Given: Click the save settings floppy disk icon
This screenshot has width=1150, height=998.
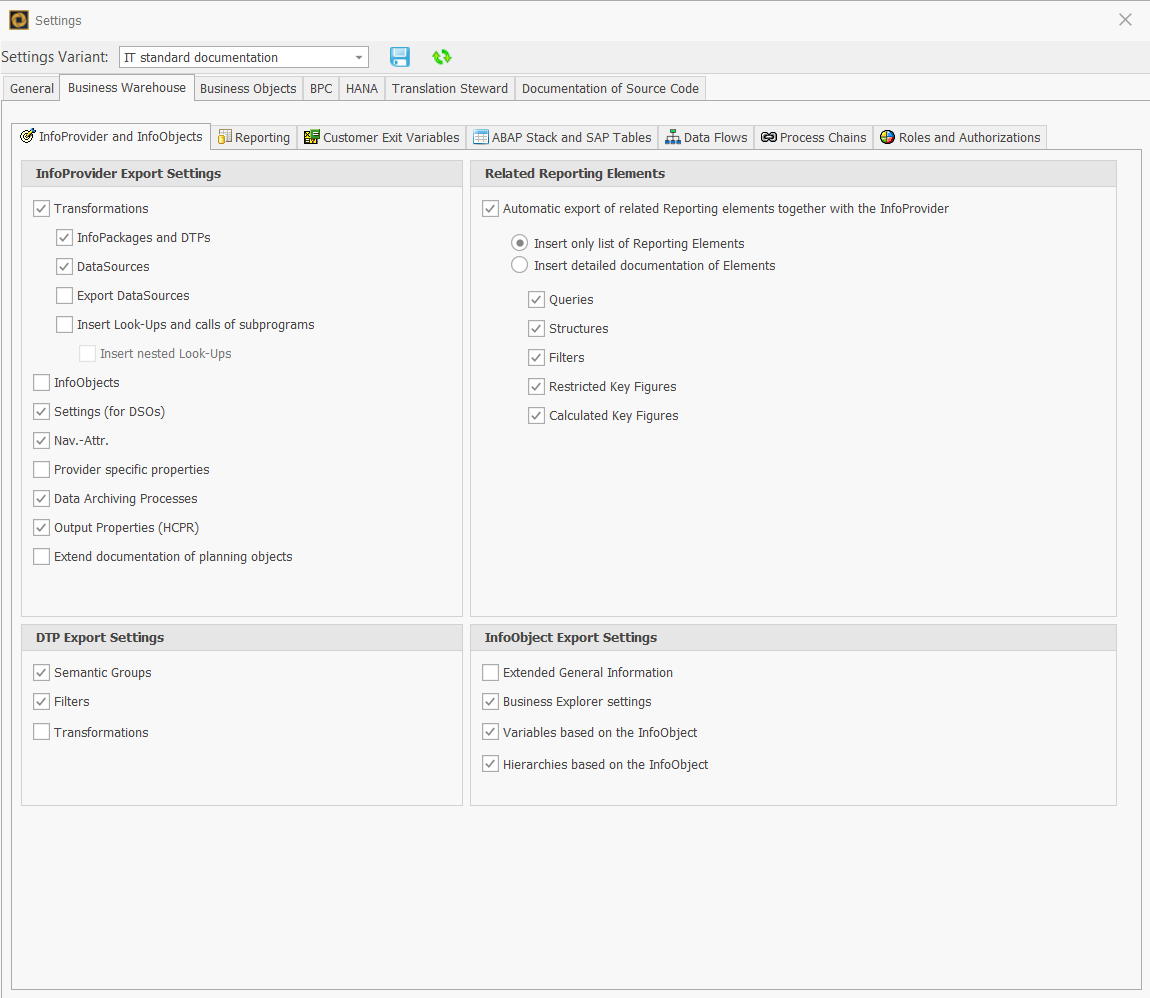Looking at the screenshot, I should (400, 57).
